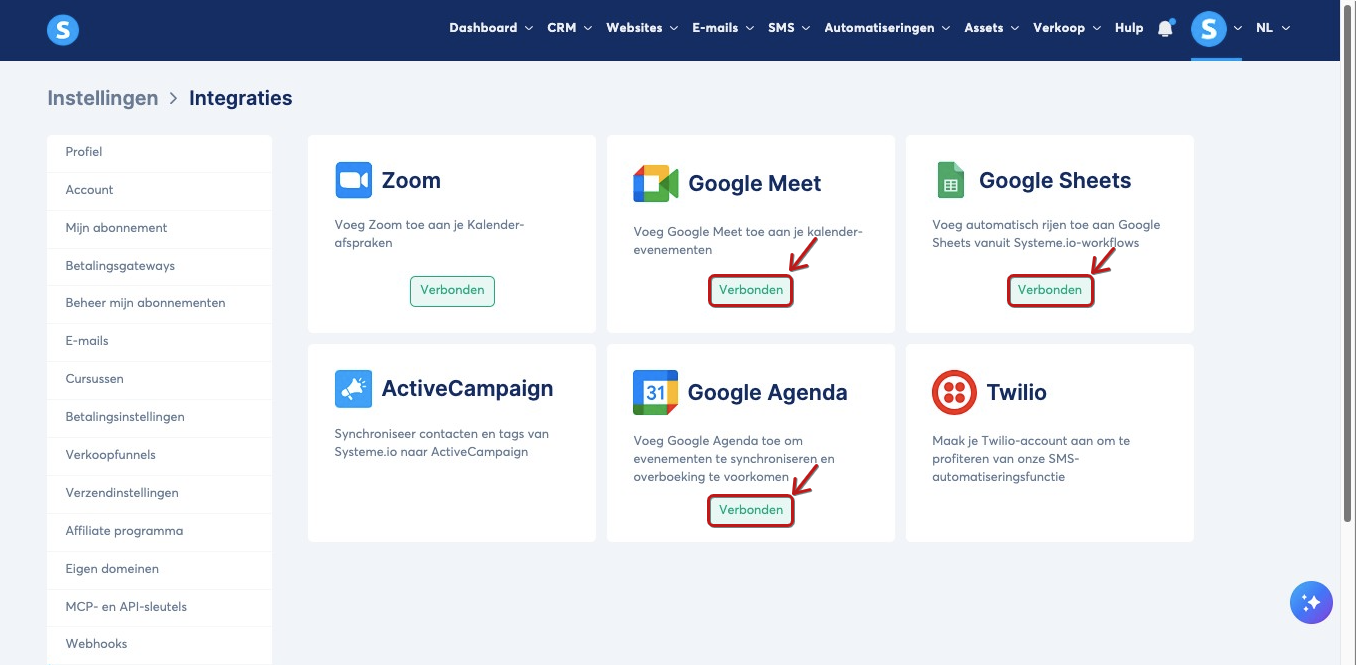Image resolution: width=1358 pixels, height=665 pixels.
Task: Click the Twilio red logo icon
Action: tap(954, 392)
